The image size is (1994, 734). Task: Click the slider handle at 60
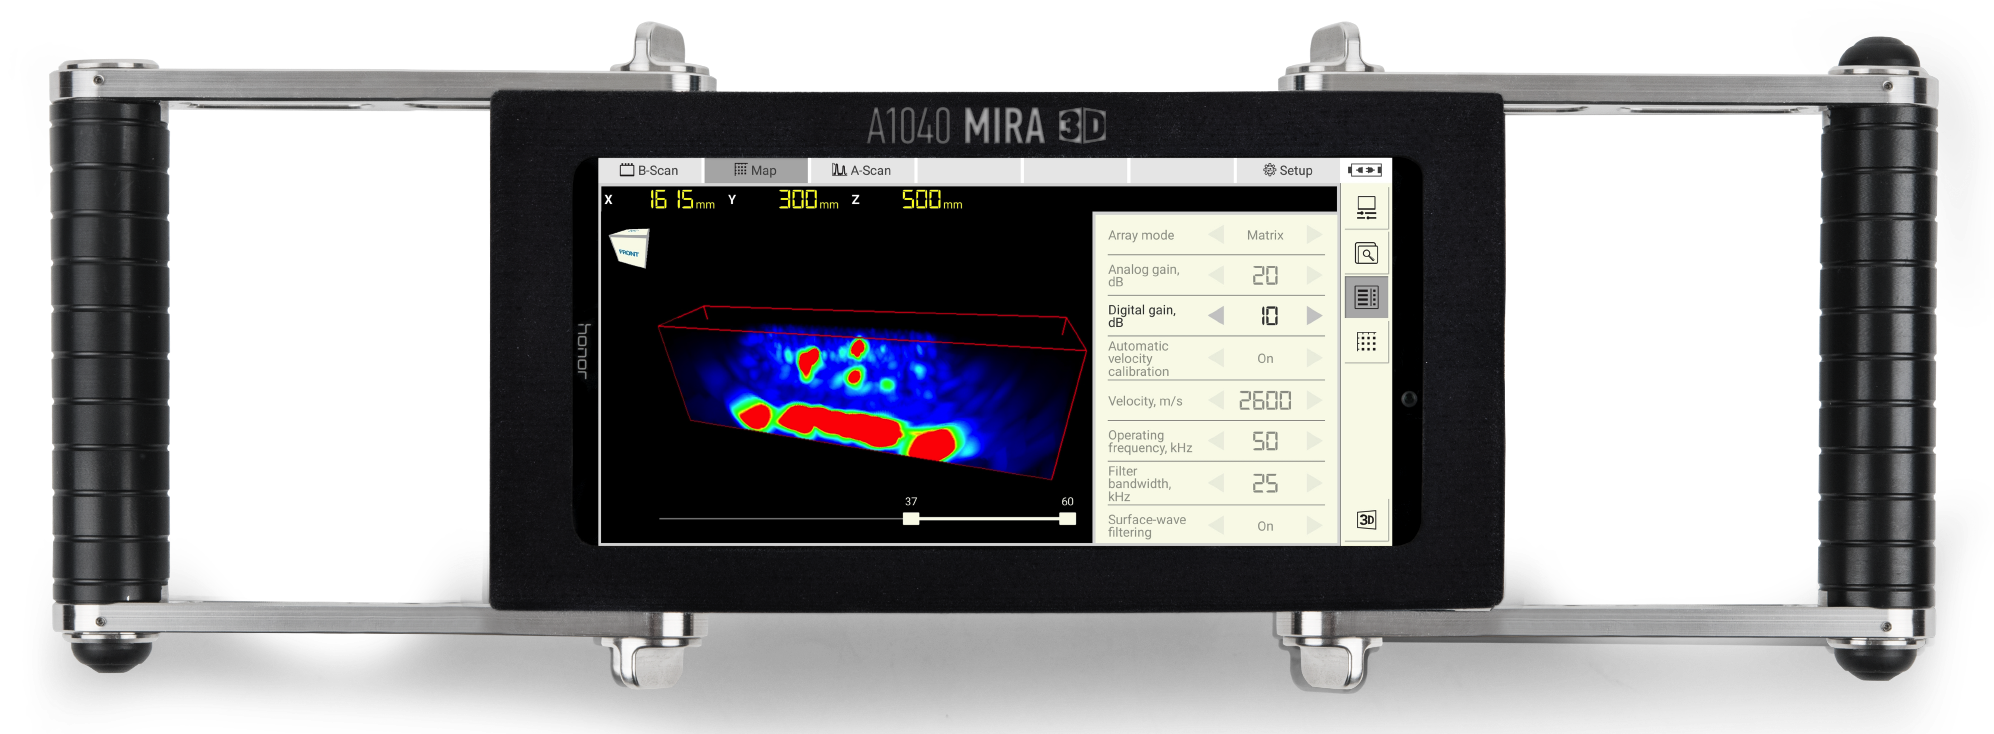coord(1068,519)
